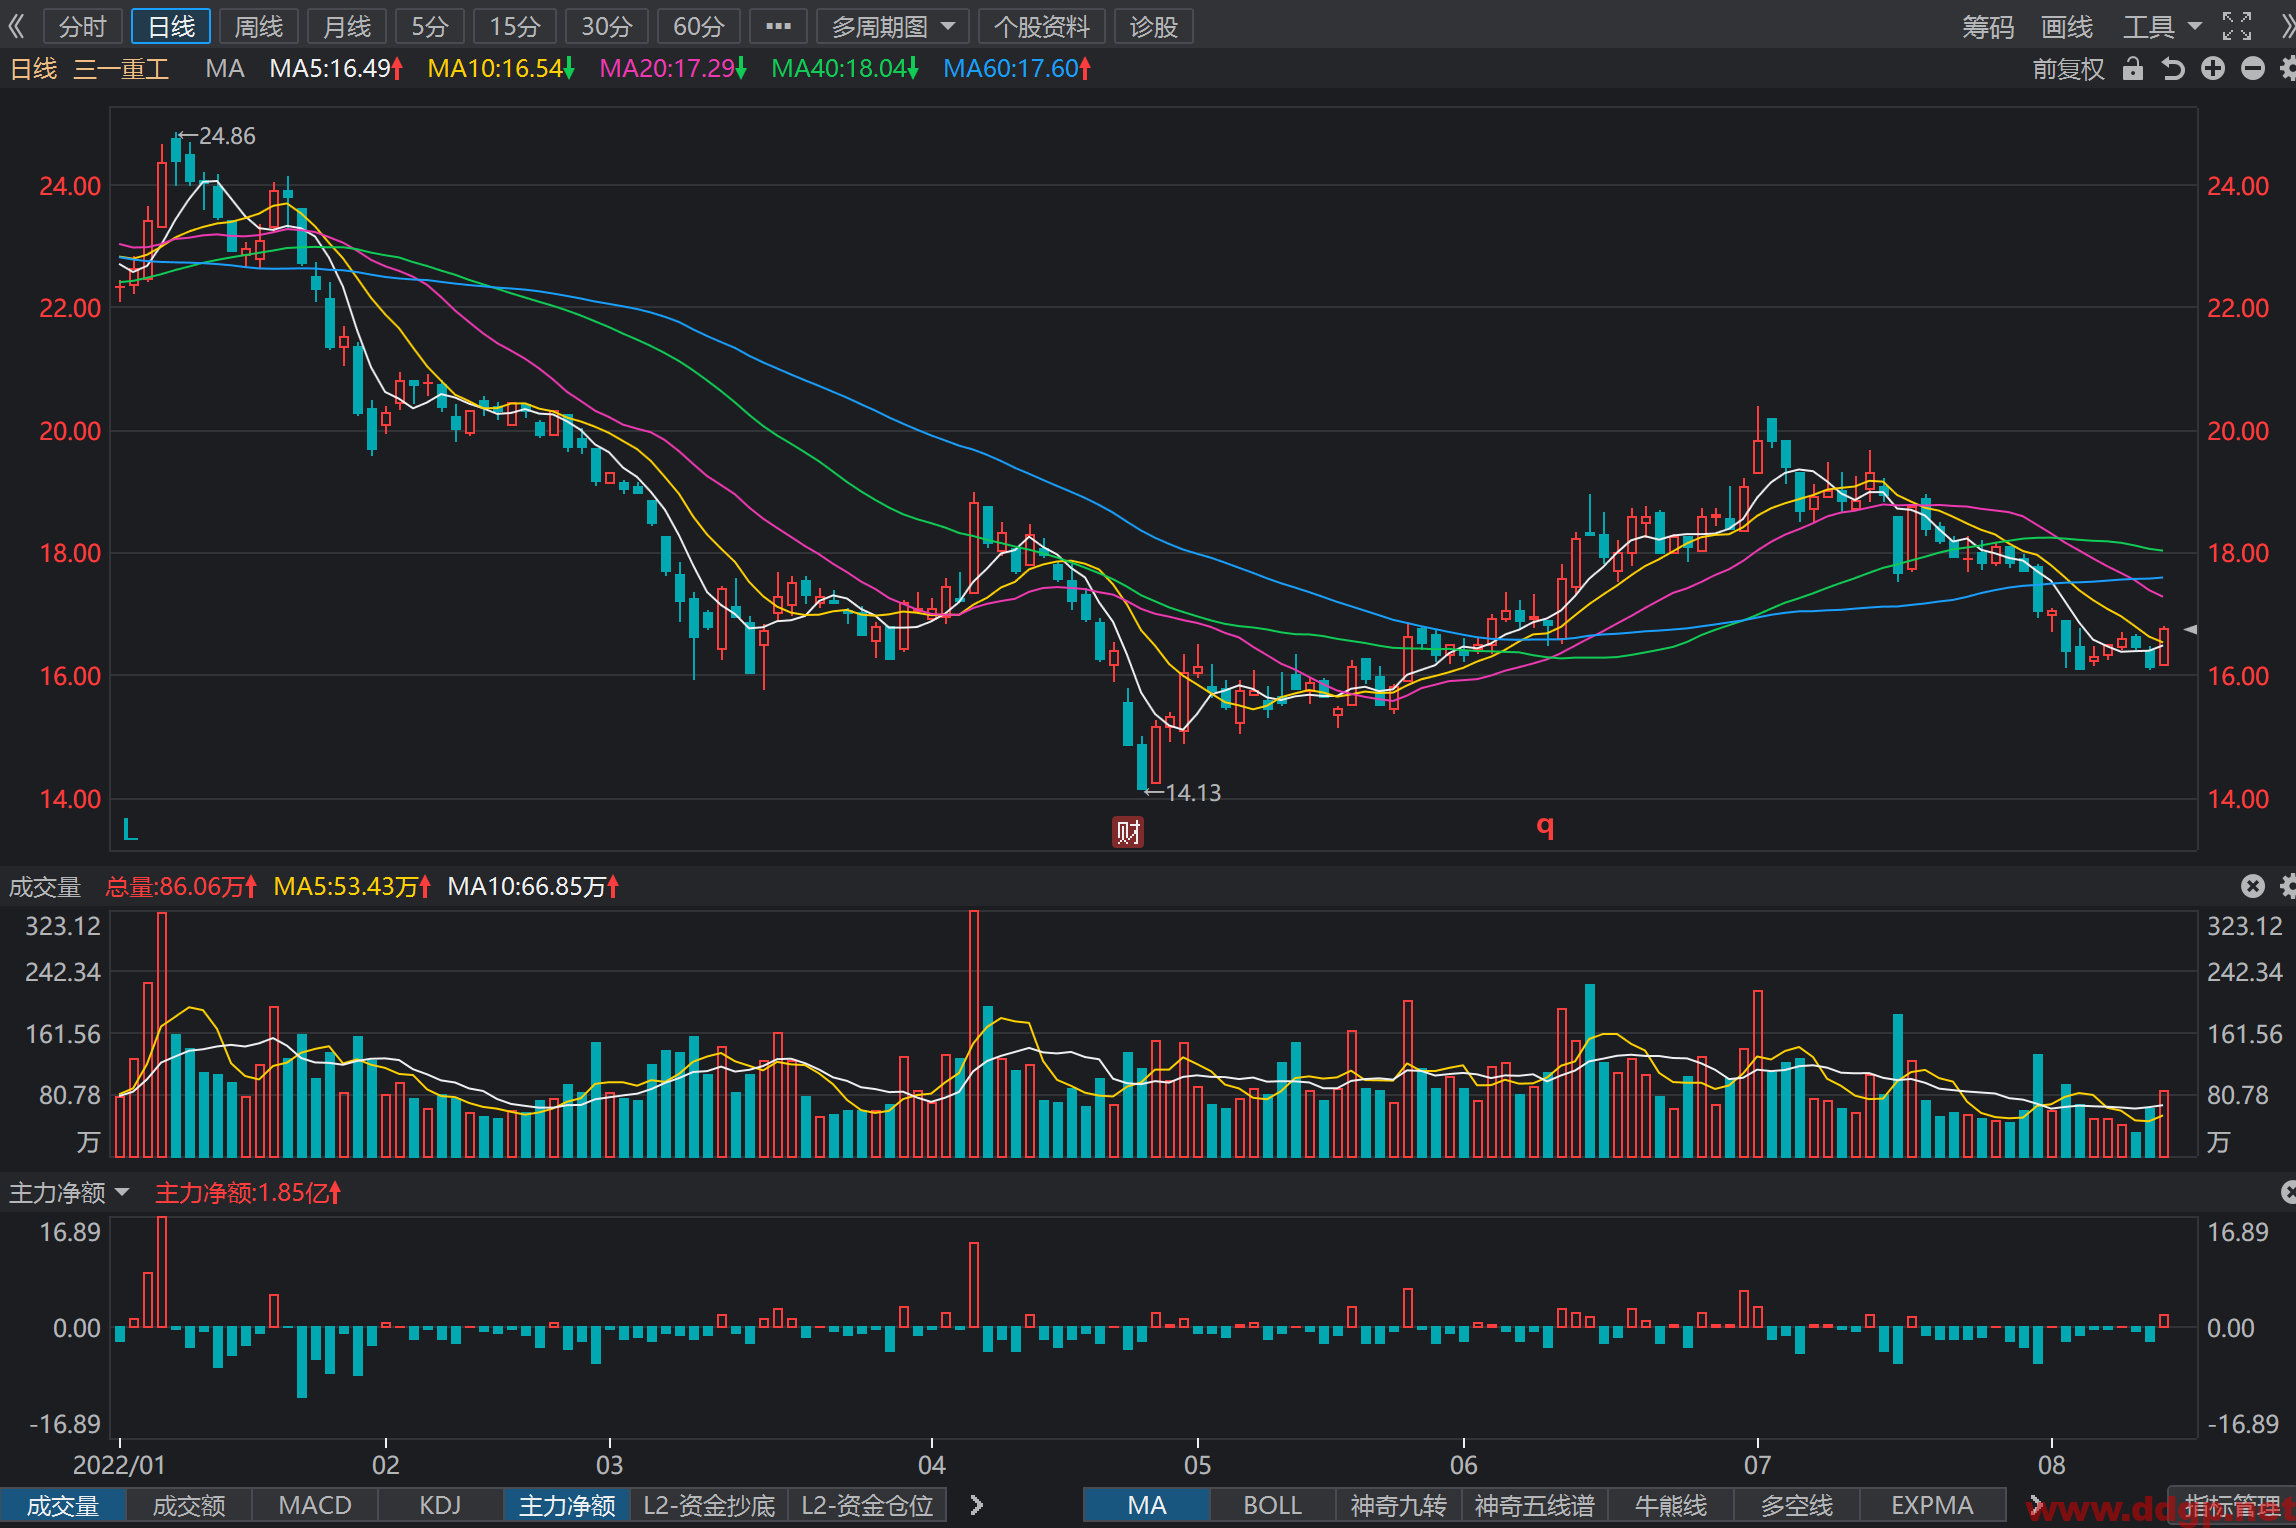Open the 主力净额 indicator dropdown
The image size is (2296, 1528).
click(69, 1192)
